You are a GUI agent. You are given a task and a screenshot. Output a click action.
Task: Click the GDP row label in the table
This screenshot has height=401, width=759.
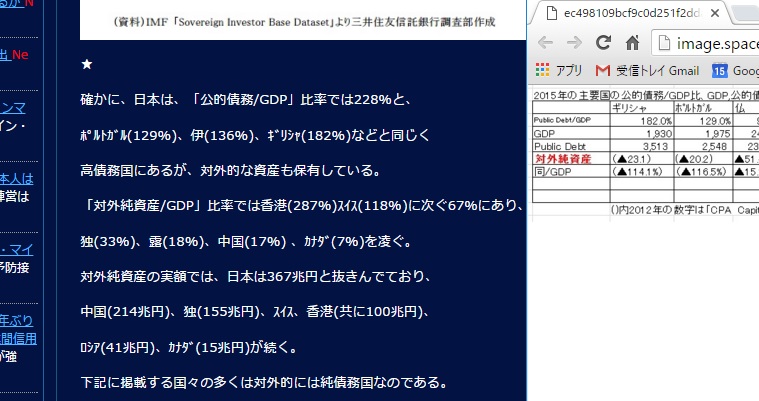571,133
